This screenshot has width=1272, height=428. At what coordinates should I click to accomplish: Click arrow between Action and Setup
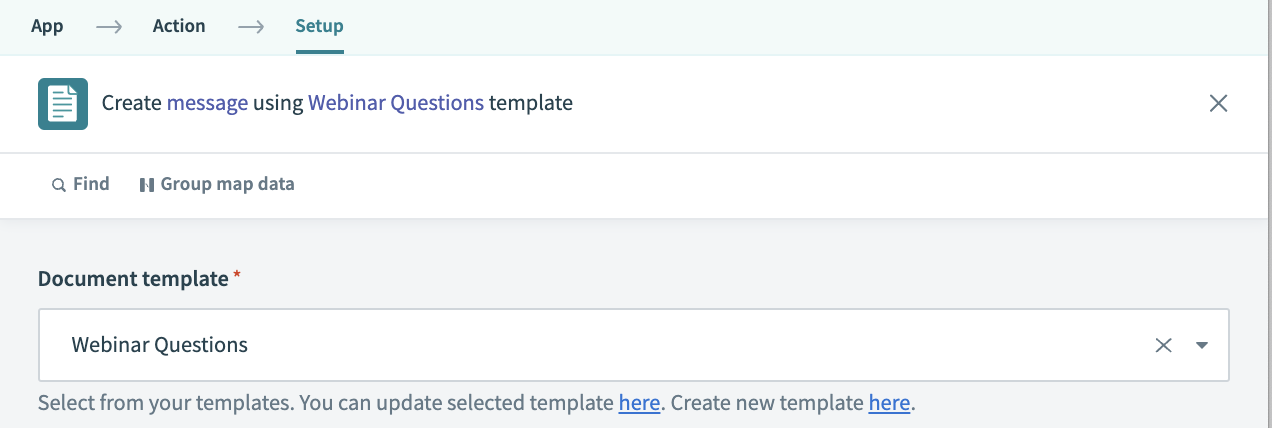[250, 27]
